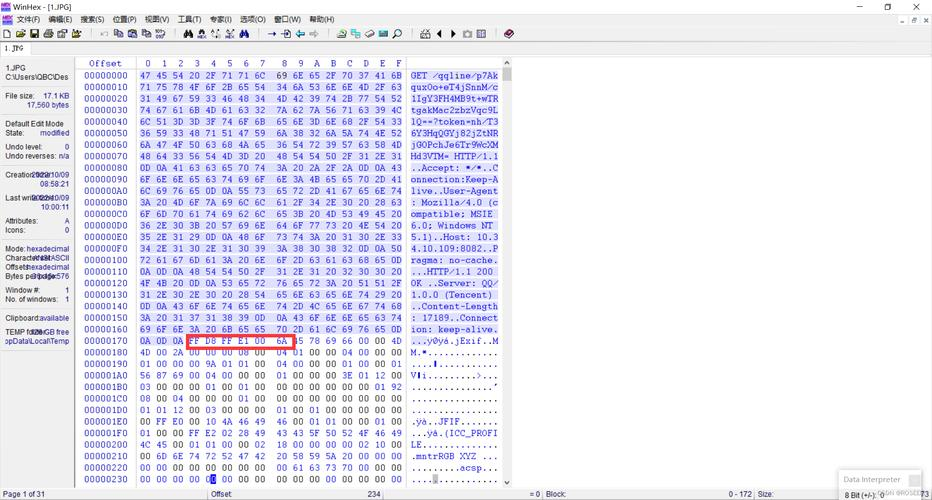Click the vertical scrollbar thumb

click(506, 74)
